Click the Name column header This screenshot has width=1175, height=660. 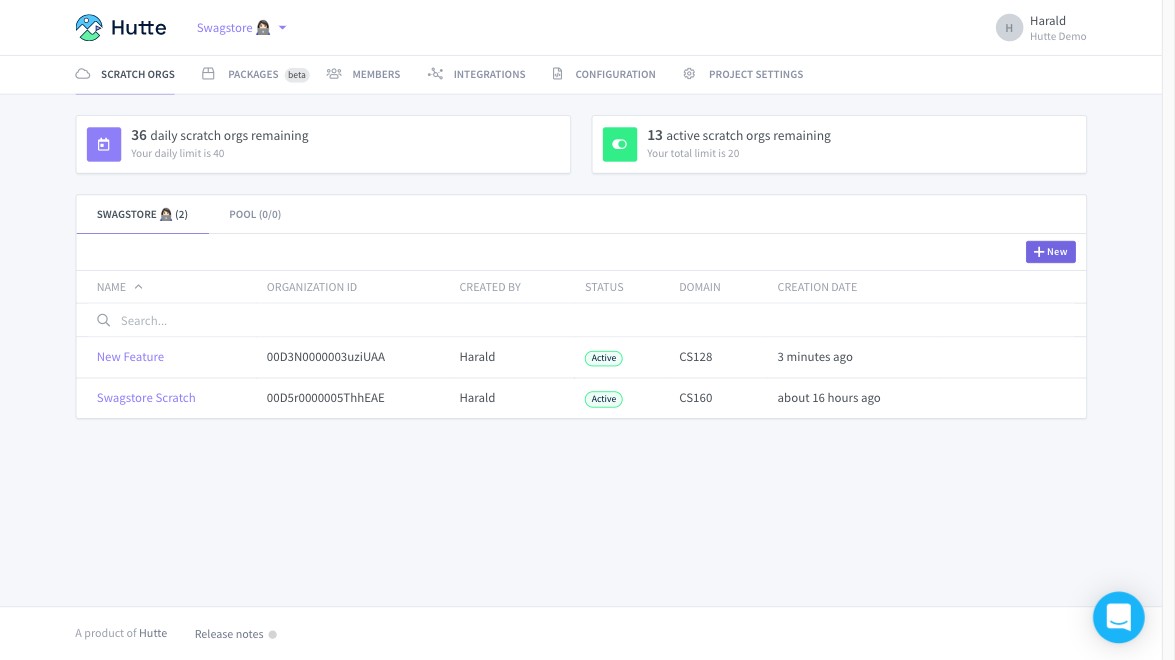pyautogui.click(x=112, y=287)
